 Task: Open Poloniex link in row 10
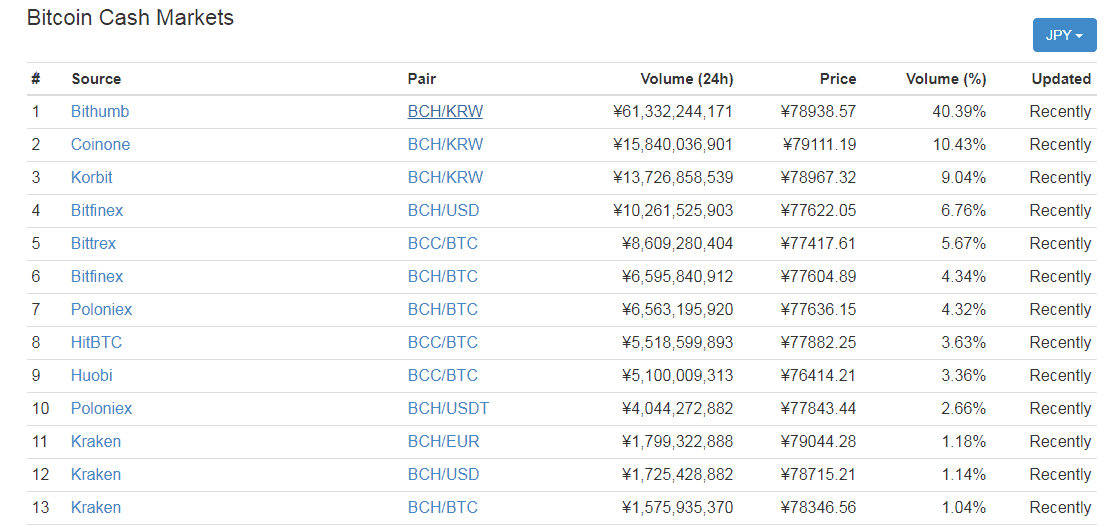tap(101, 408)
